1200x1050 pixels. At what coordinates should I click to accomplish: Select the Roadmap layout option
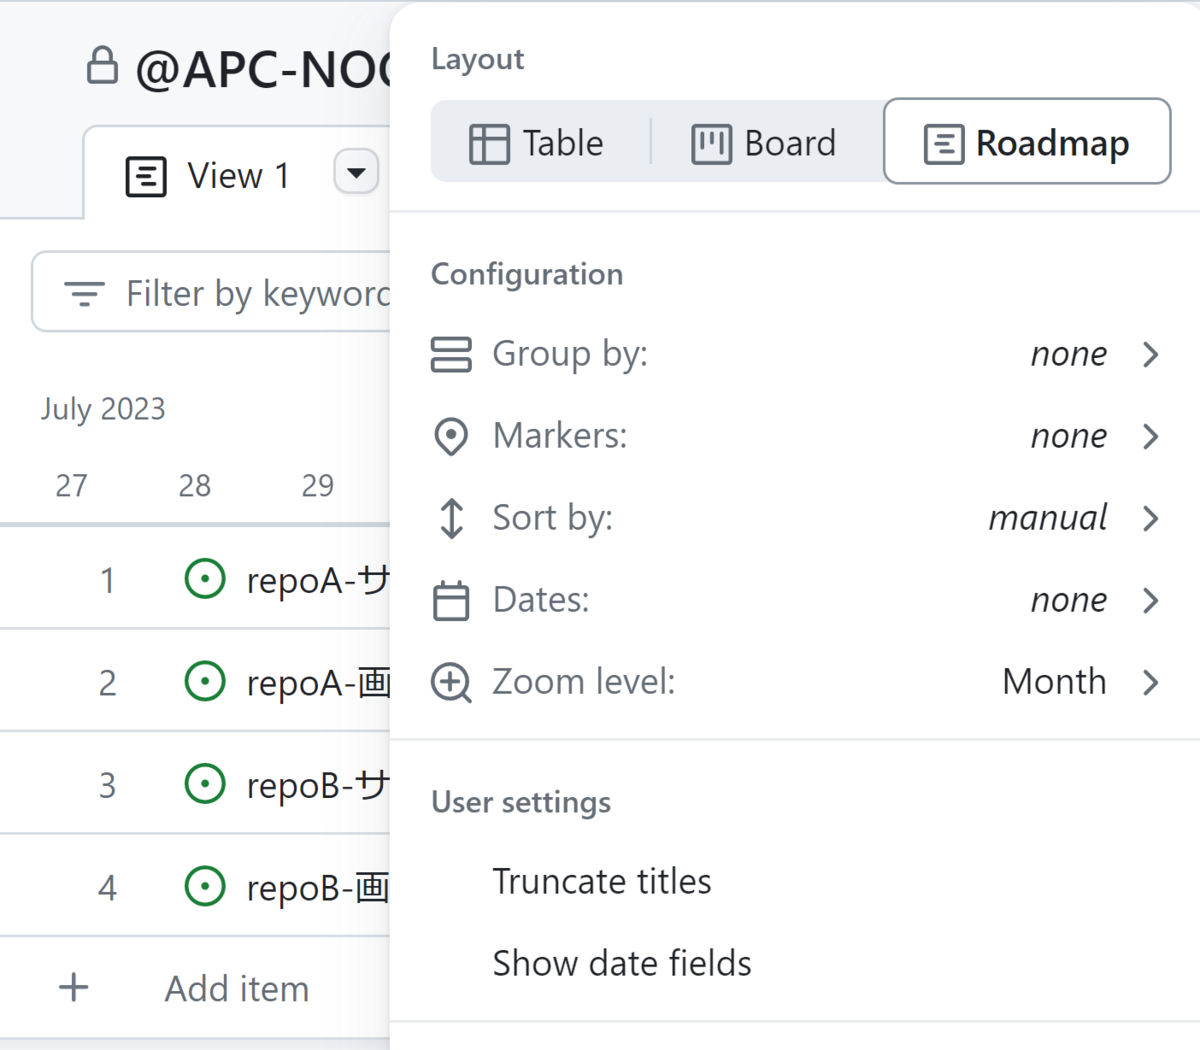coord(1027,142)
